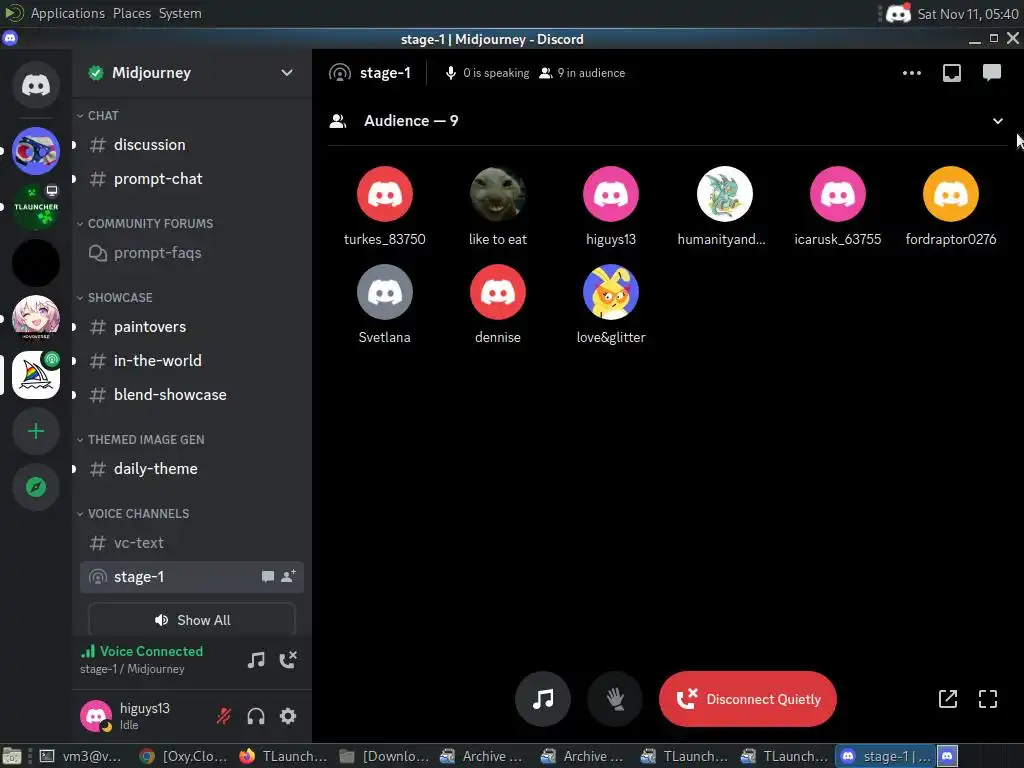This screenshot has width=1024, height=768.
Task: Select the black circular server icon
Action: coord(36,263)
